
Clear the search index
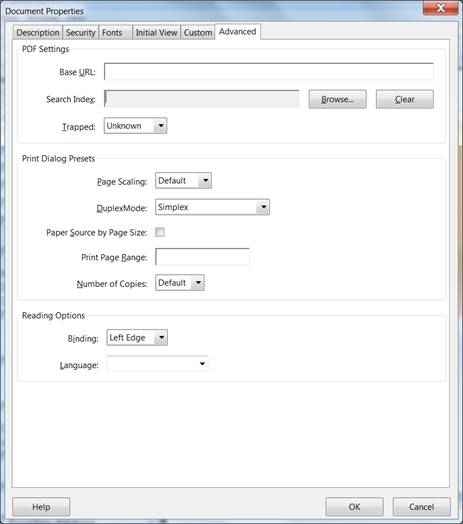(404, 99)
